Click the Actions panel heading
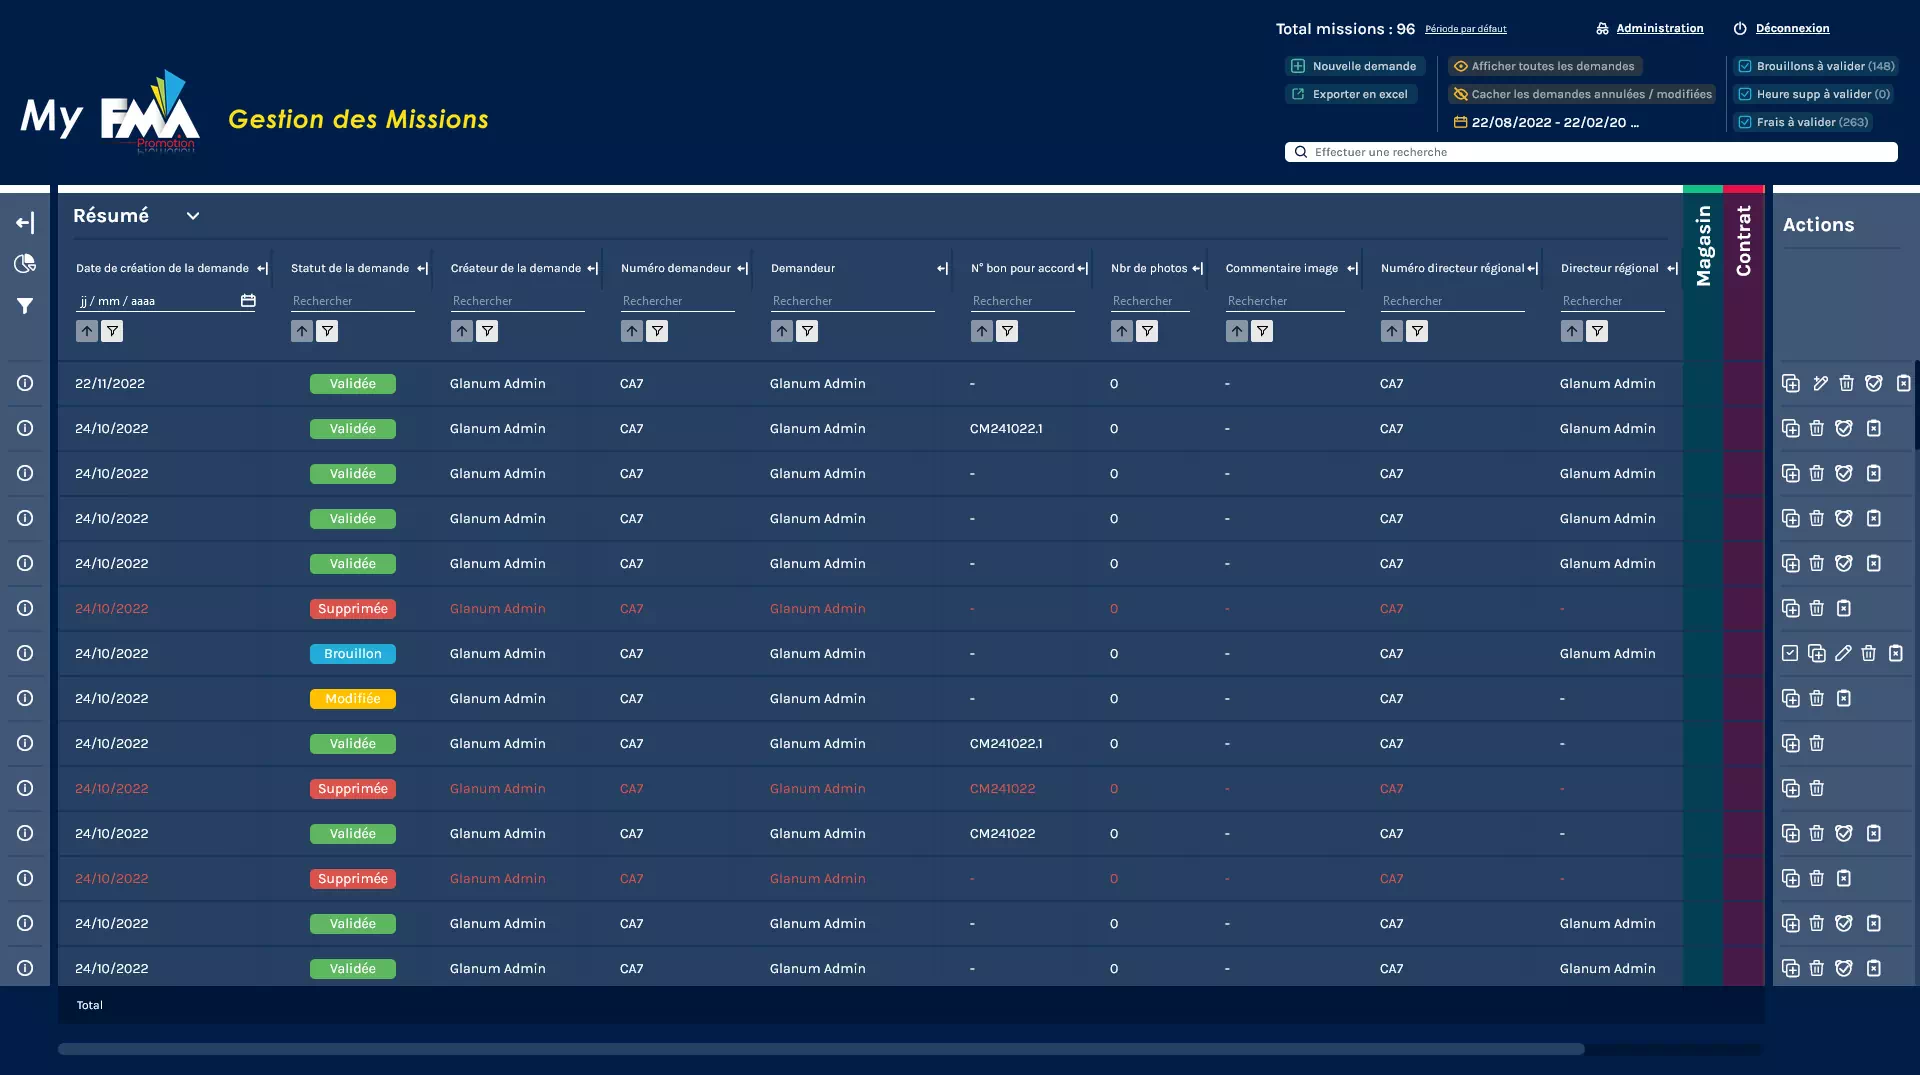This screenshot has height=1075, width=1920. pos(1818,225)
